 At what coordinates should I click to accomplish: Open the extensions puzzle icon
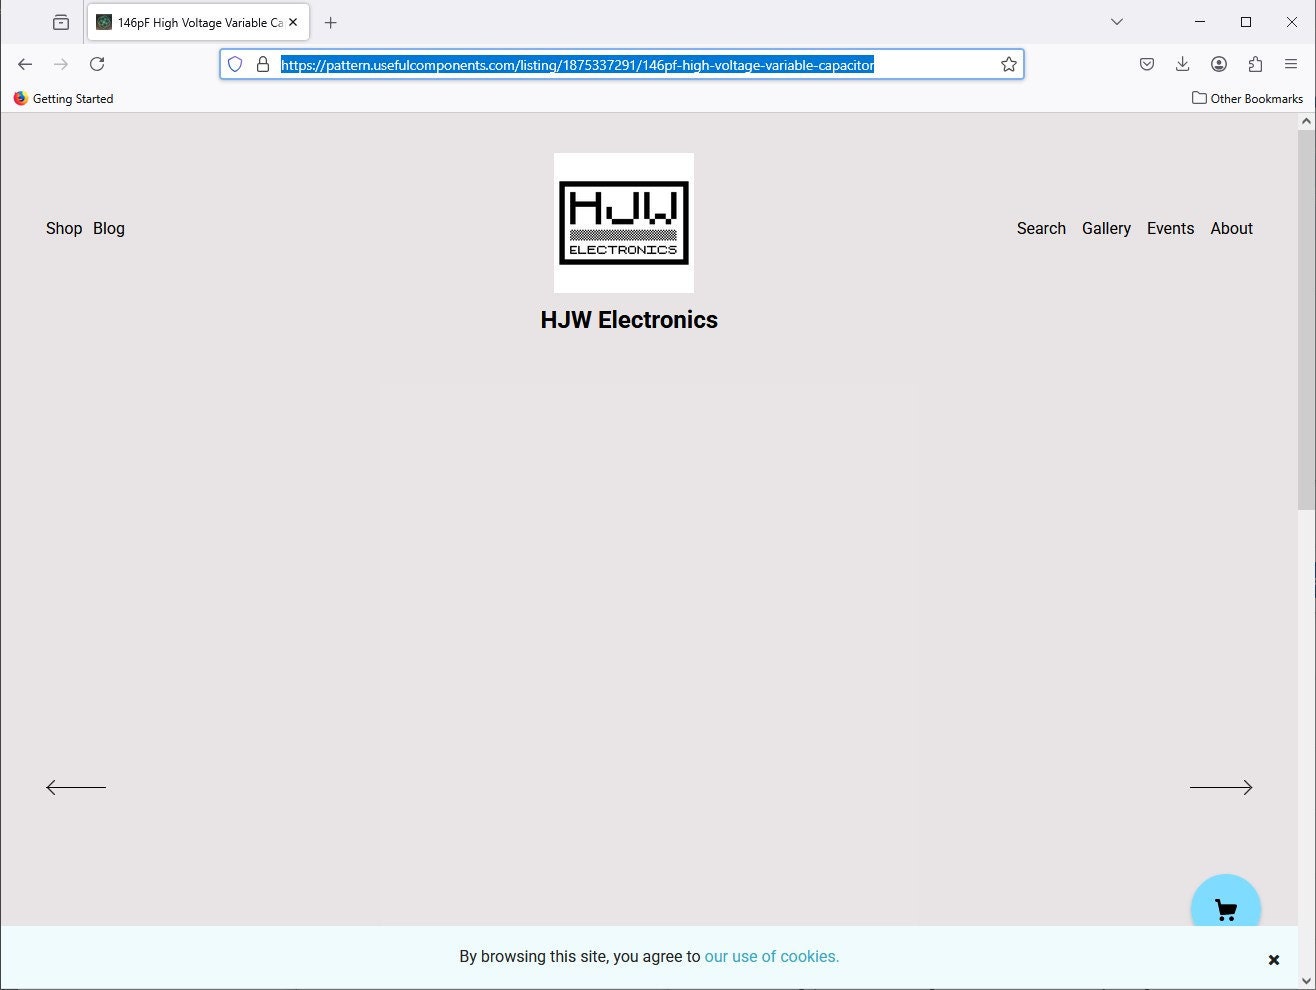click(x=1255, y=64)
